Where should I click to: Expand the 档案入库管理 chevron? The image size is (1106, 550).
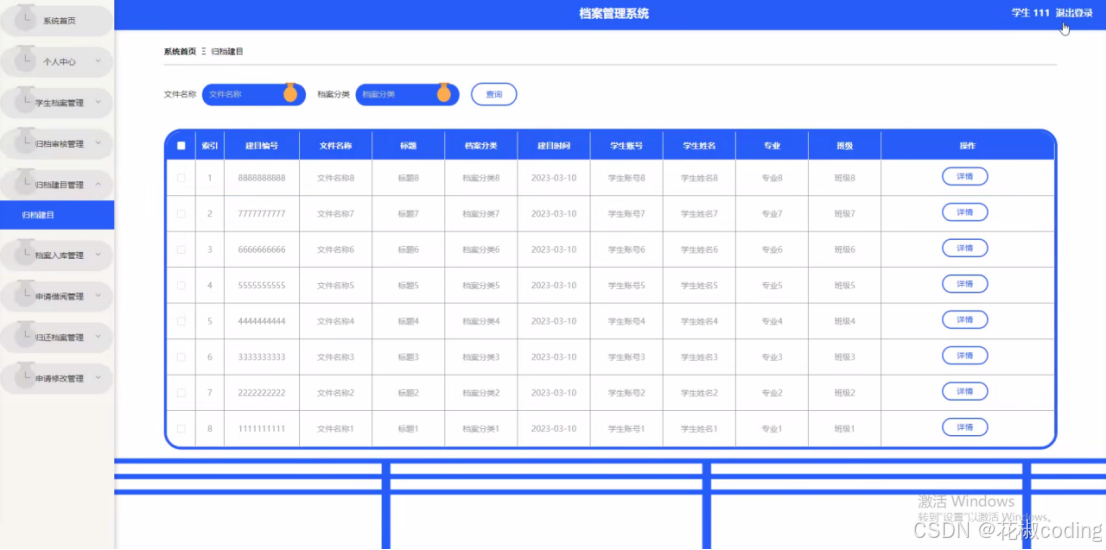pos(98,255)
